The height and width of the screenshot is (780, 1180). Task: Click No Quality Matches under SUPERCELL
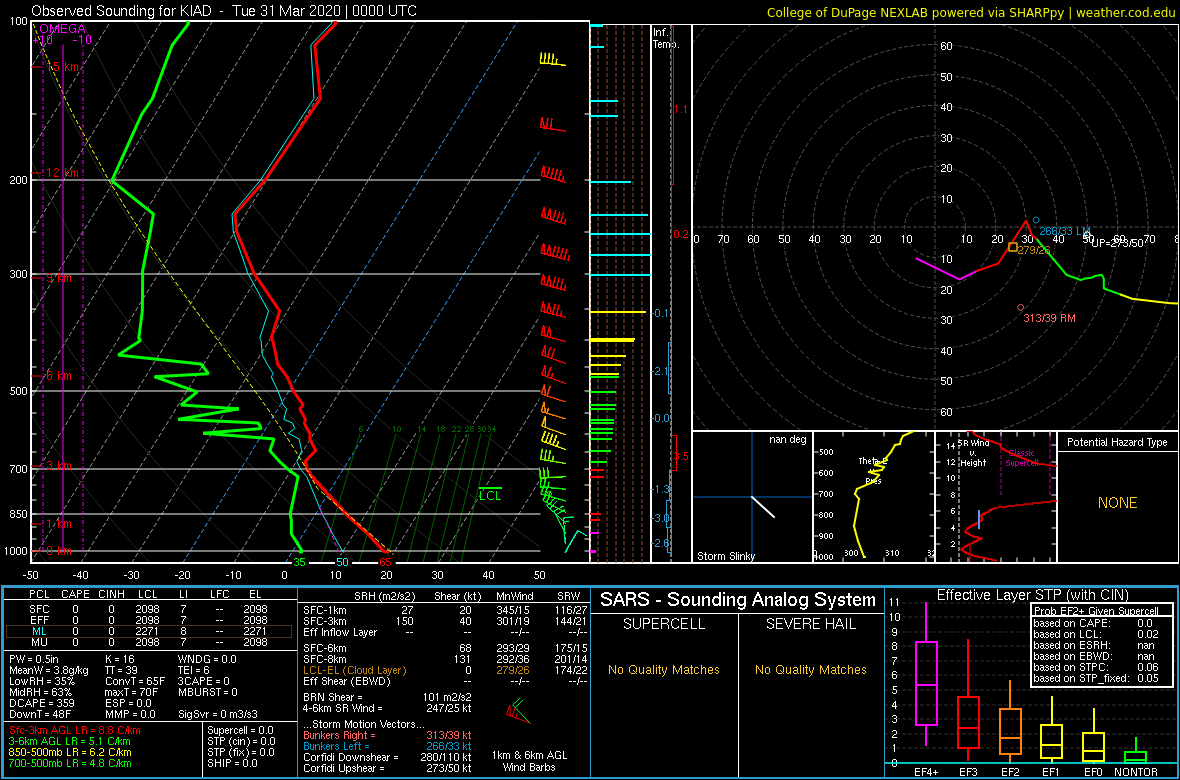click(x=663, y=670)
